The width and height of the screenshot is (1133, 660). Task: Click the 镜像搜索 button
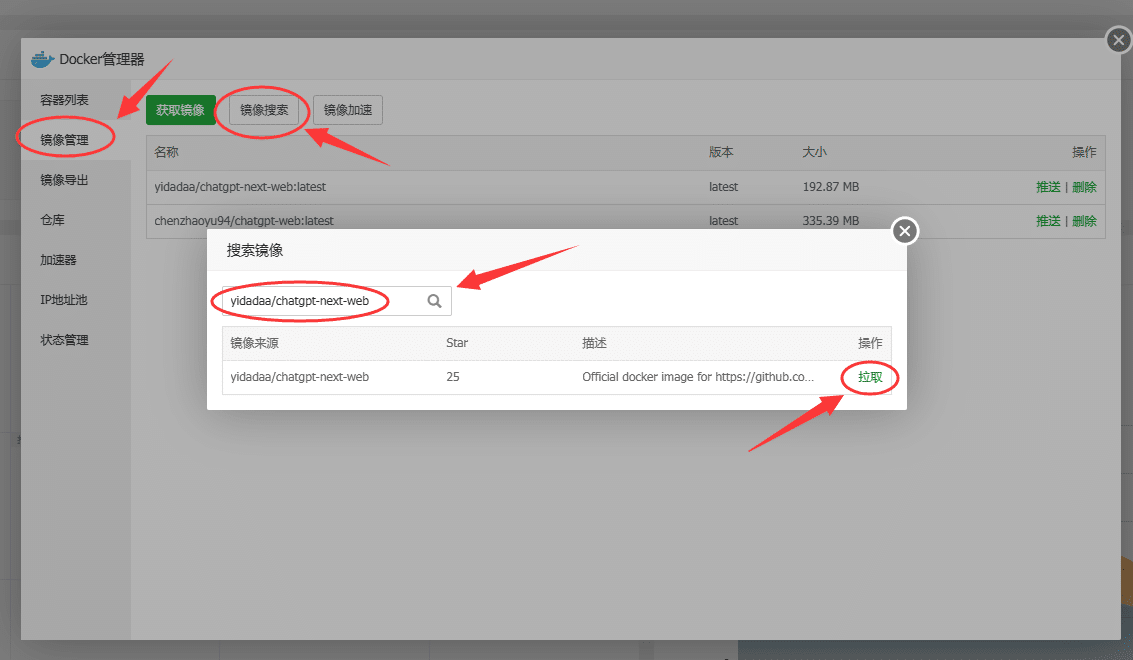tap(263, 110)
